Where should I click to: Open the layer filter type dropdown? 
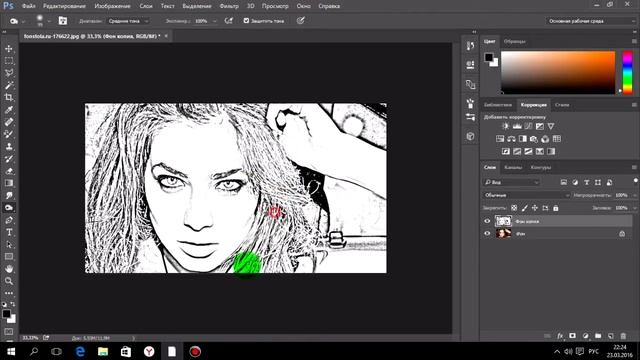511,182
